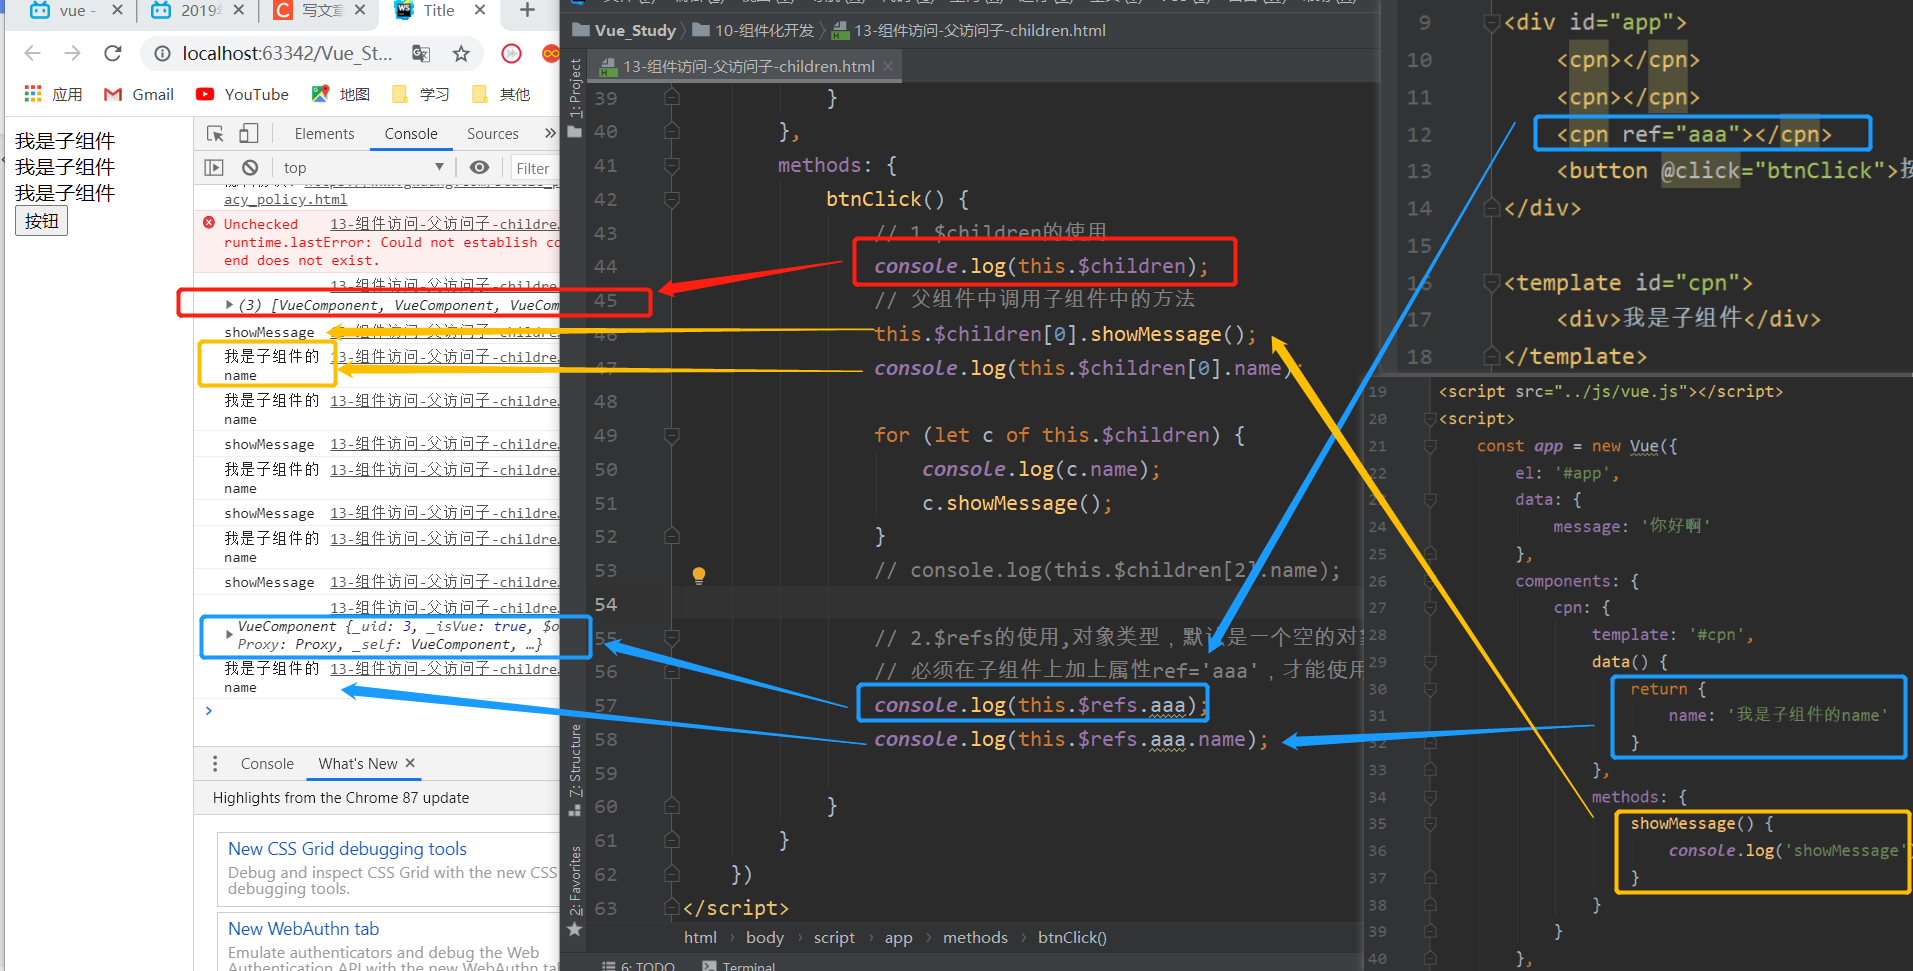Switch to the Sources tab in DevTools
The width and height of the screenshot is (1913, 971).
[x=493, y=134]
